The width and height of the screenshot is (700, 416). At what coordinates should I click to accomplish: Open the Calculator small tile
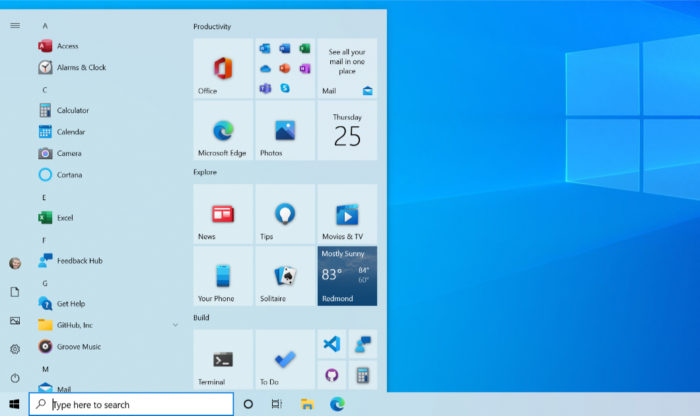tap(362, 375)
